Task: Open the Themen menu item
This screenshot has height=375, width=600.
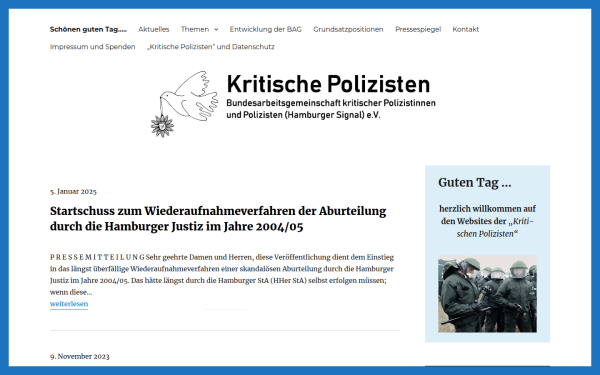Action: [195, 29]
